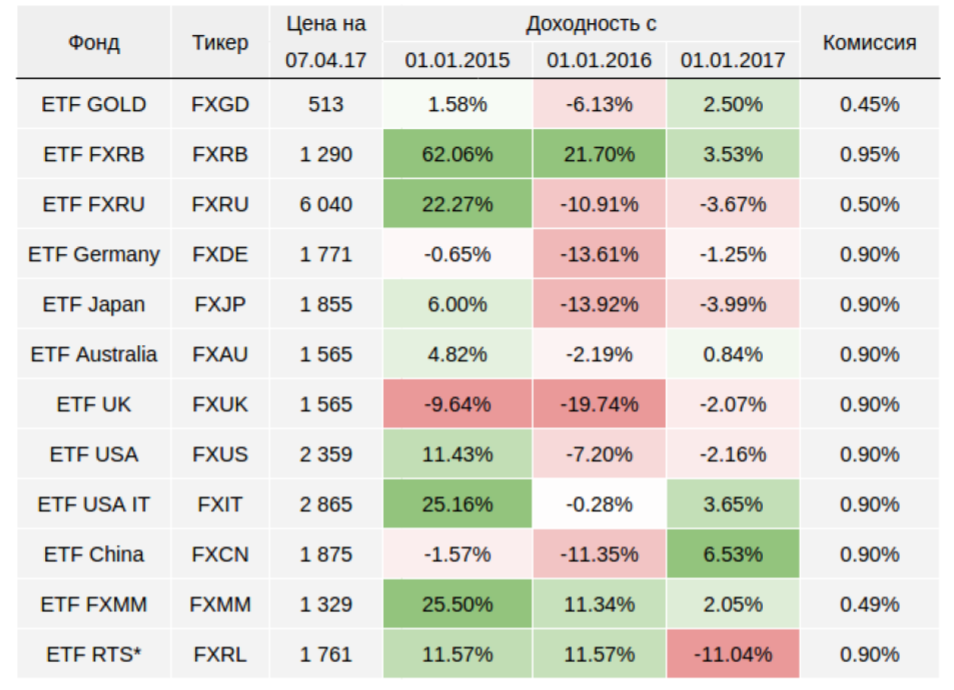
Task: Select the 01.01.2017 sub-column header
Action: coord(733,60)
